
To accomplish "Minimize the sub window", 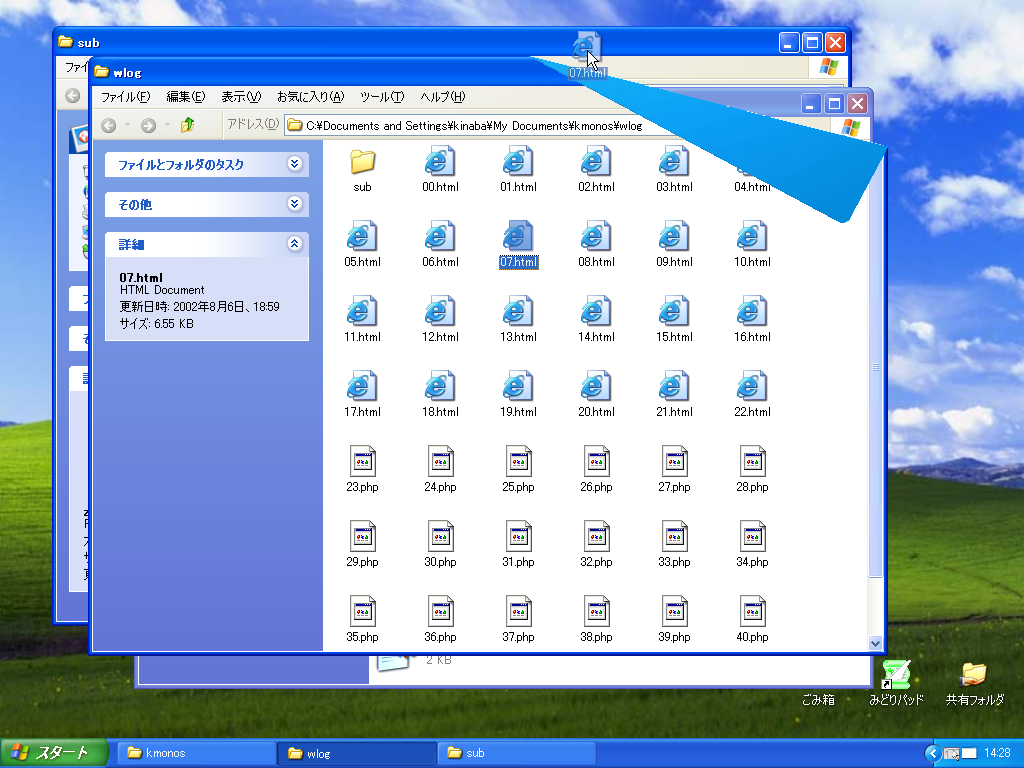I will pyautogui.click(x=789, y=43).
